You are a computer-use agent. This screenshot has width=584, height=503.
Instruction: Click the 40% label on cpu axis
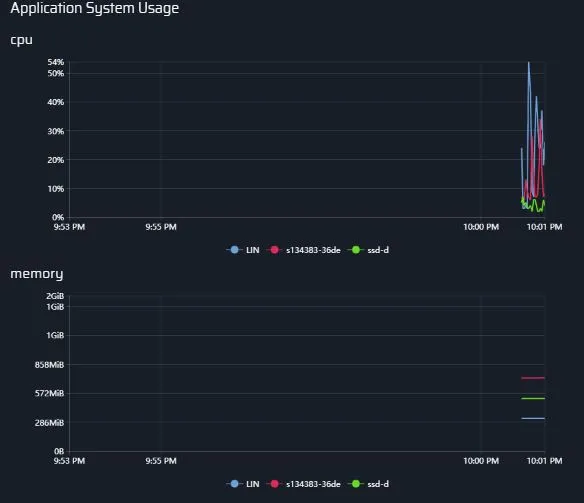pyautogui.click(x=56, y=102)
